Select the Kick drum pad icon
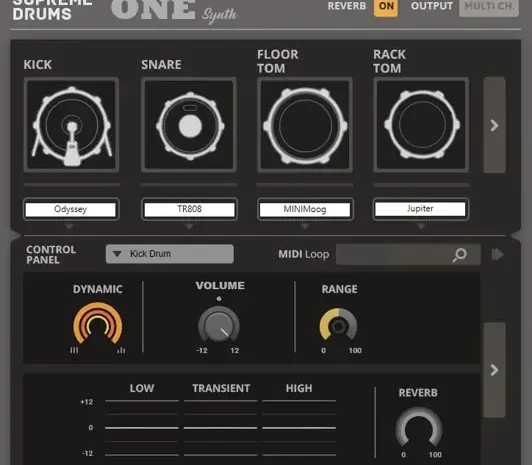Screen dimensions: 532x465 tap(71, 125)
